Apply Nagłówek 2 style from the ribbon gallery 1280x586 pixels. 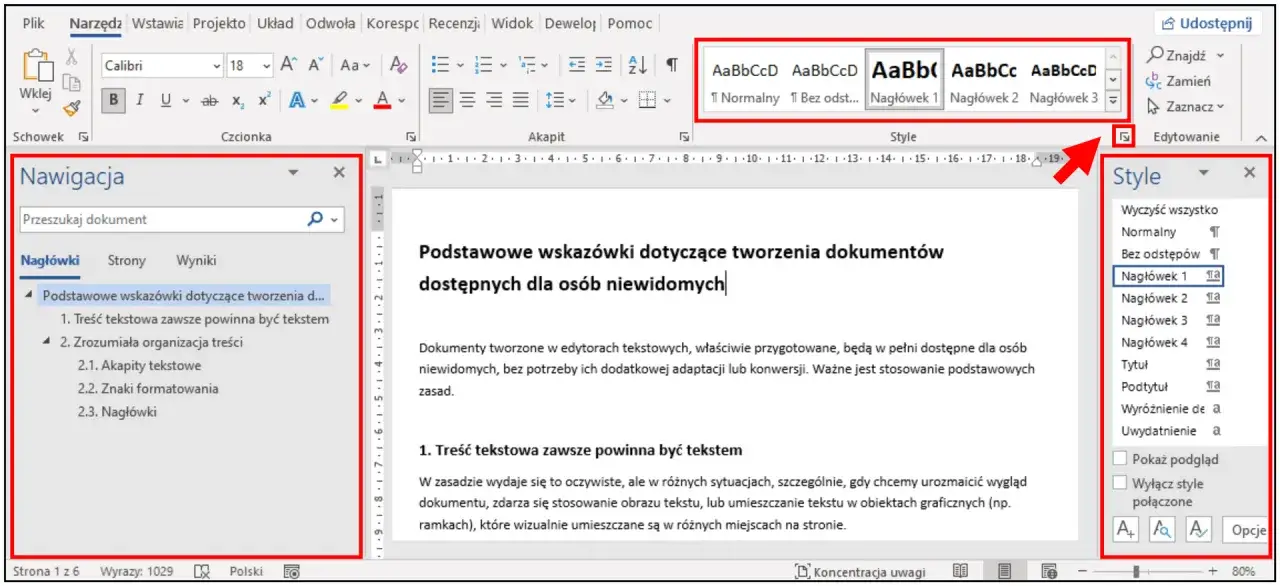[984, 82]
